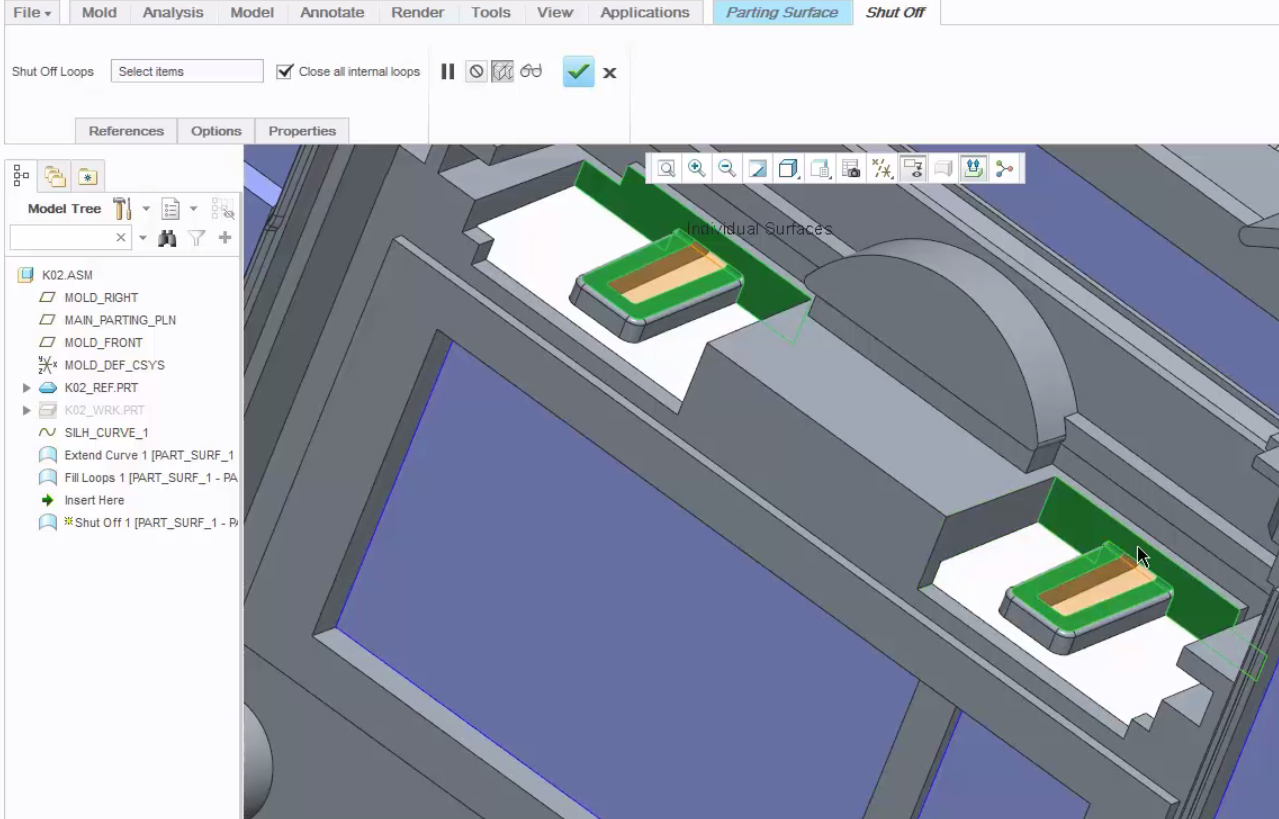The width and height of the screenshot is (1279, 819).
Task: Click the Zoom In magnifier icon
Action: (x=697, y=169)
